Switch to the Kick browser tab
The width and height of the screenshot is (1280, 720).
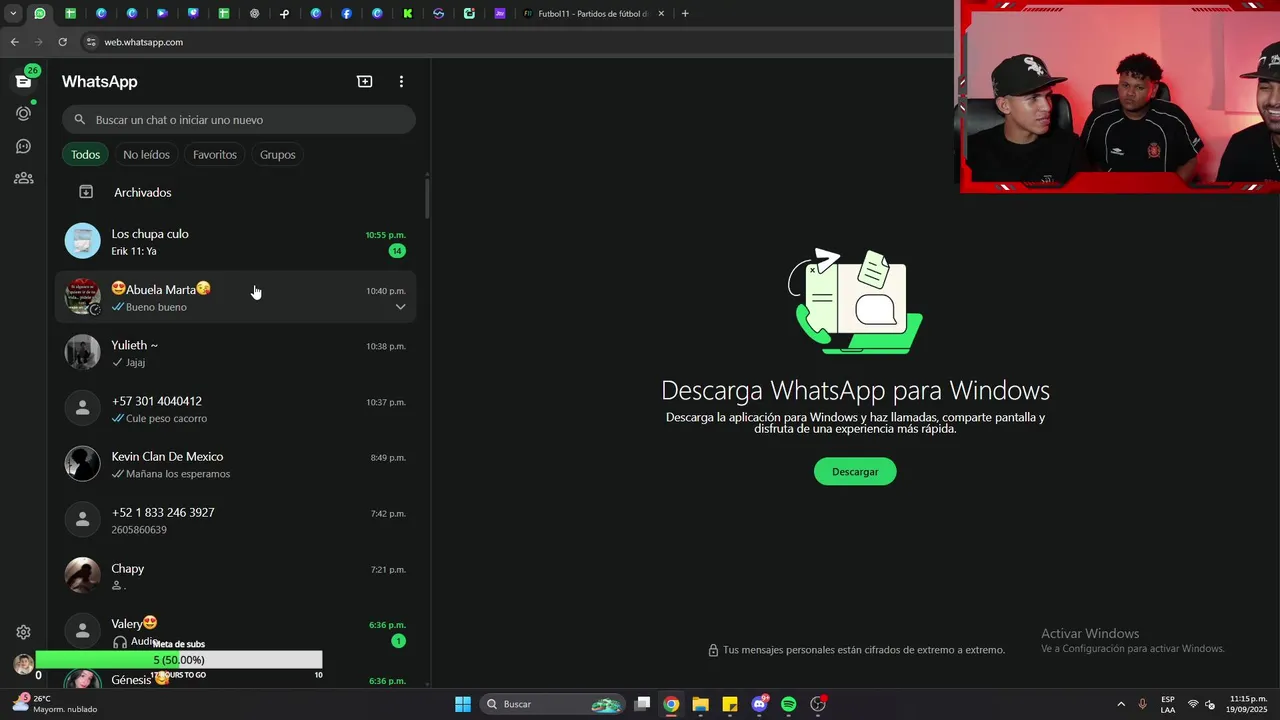tap(408, 14)
